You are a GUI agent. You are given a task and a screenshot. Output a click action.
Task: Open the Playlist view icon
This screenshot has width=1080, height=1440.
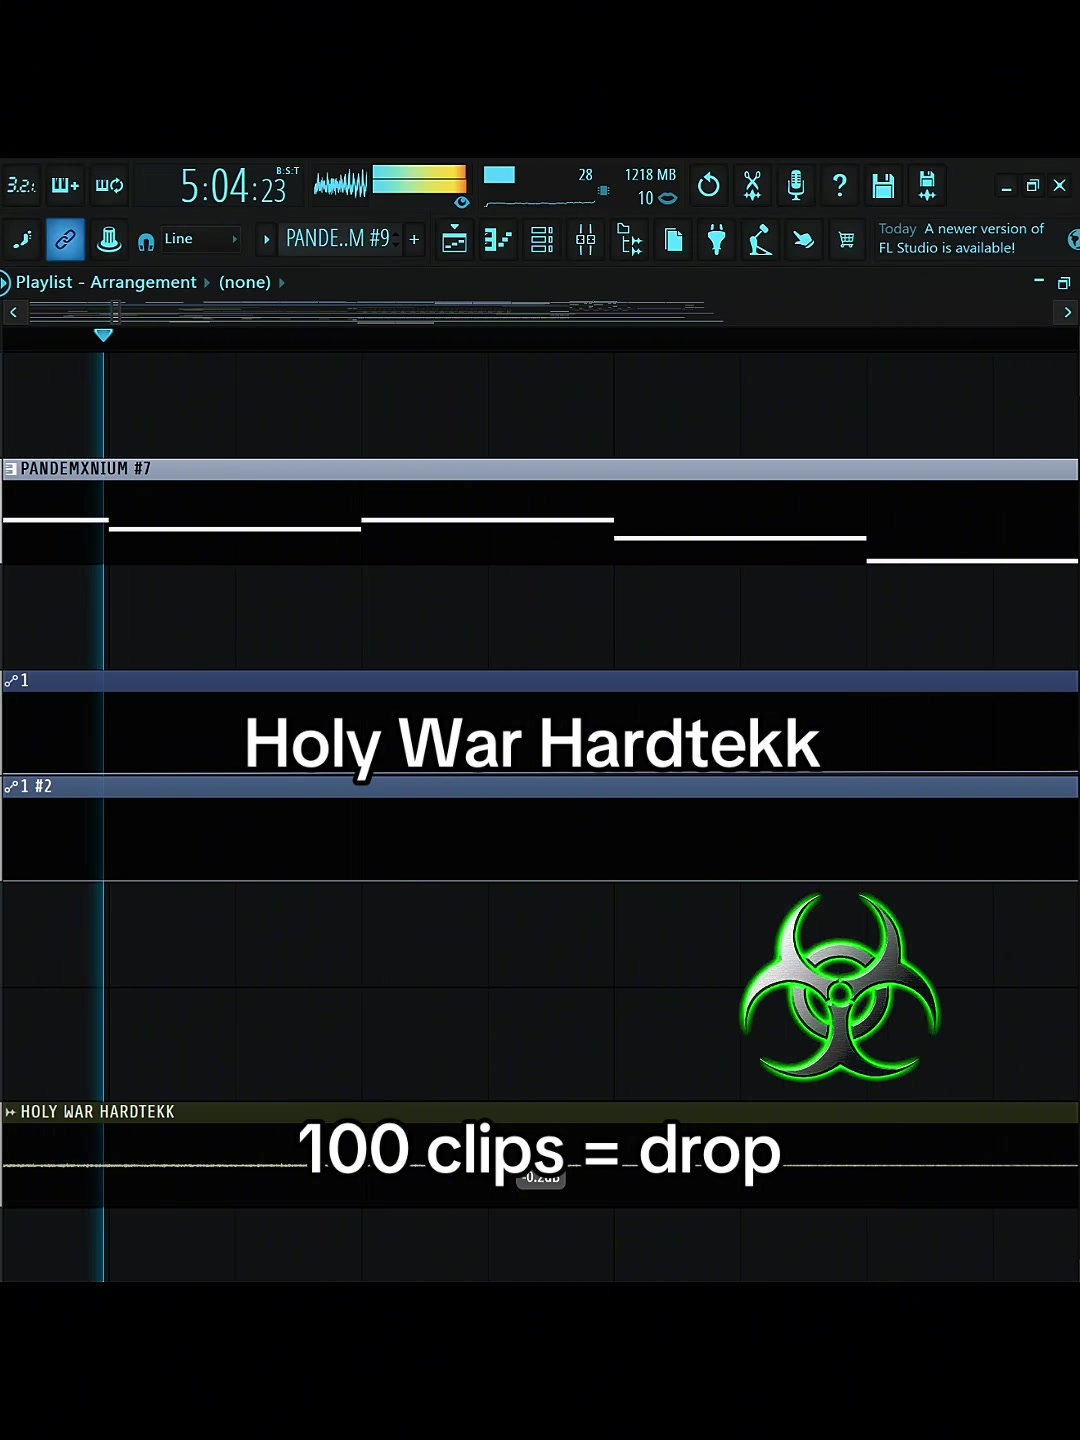coord(455,240)
